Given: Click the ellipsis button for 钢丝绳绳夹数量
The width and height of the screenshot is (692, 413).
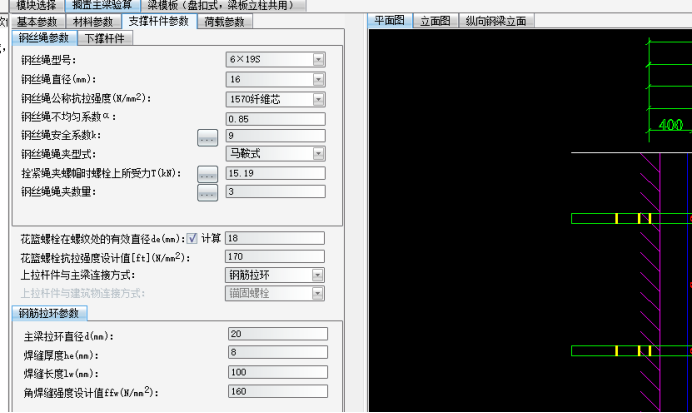Looking at the screenshot, I should pos(207,193).
